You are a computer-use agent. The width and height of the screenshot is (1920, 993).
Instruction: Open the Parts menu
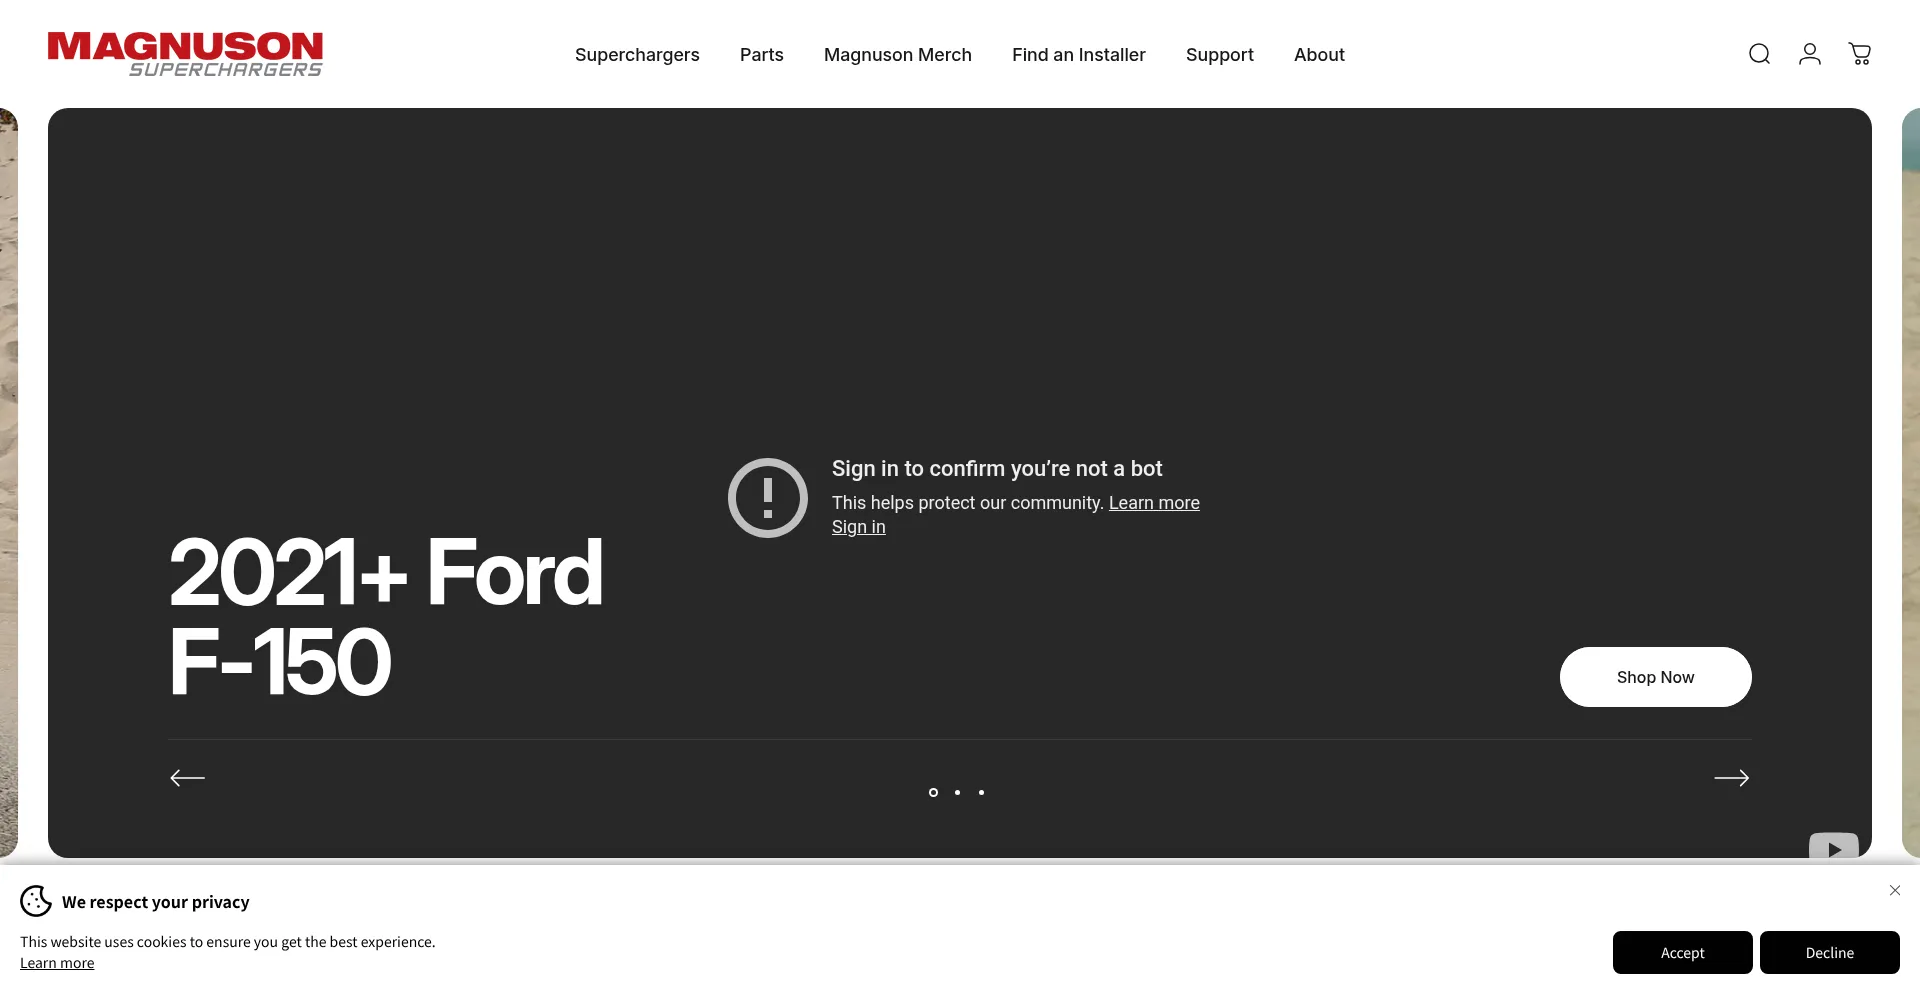762,55
